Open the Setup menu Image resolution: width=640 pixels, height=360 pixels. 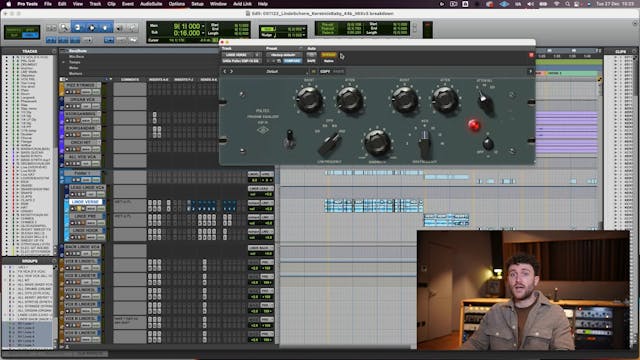pos(197,4)
